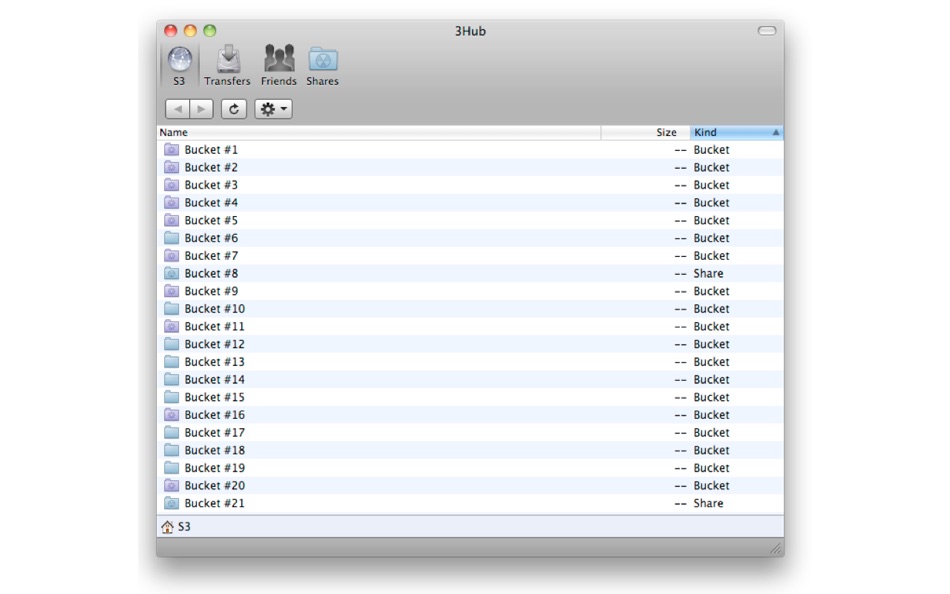Toggle toolbar with the pill button

tap(767, 31)
